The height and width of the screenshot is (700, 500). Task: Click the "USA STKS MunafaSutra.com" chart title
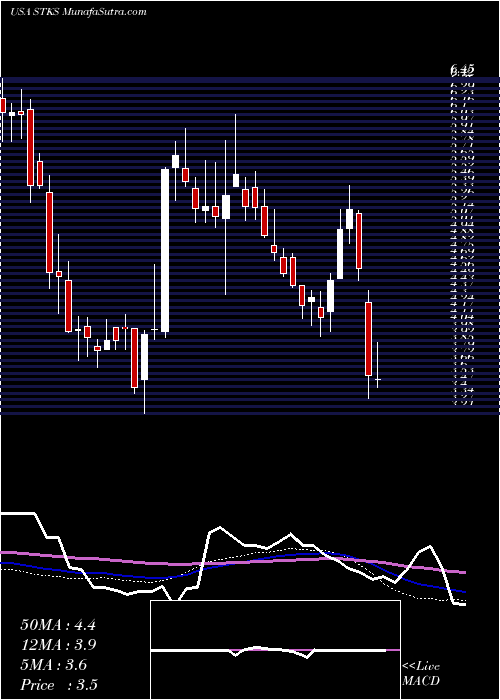(78, 12)
